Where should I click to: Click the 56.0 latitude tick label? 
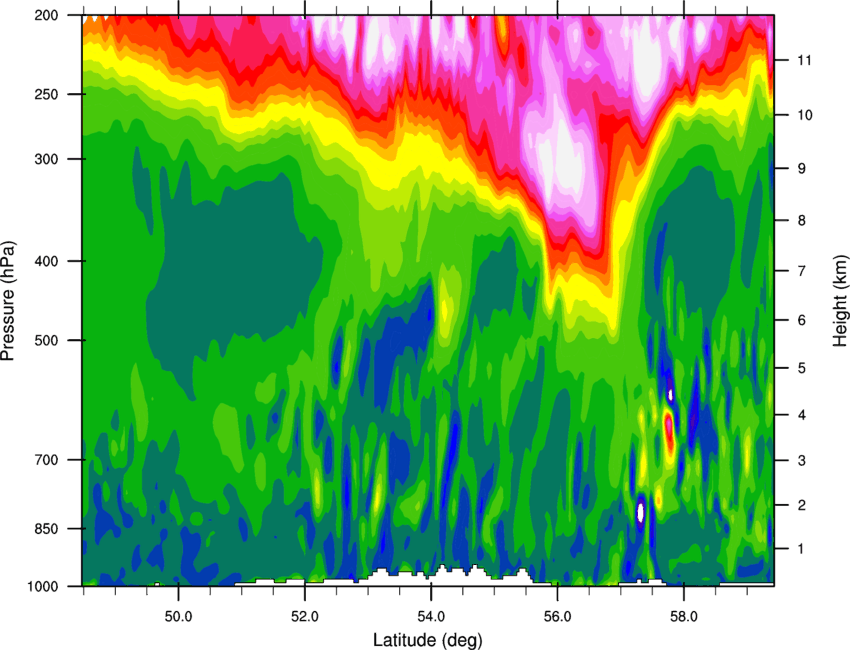(x=558, y=616)
